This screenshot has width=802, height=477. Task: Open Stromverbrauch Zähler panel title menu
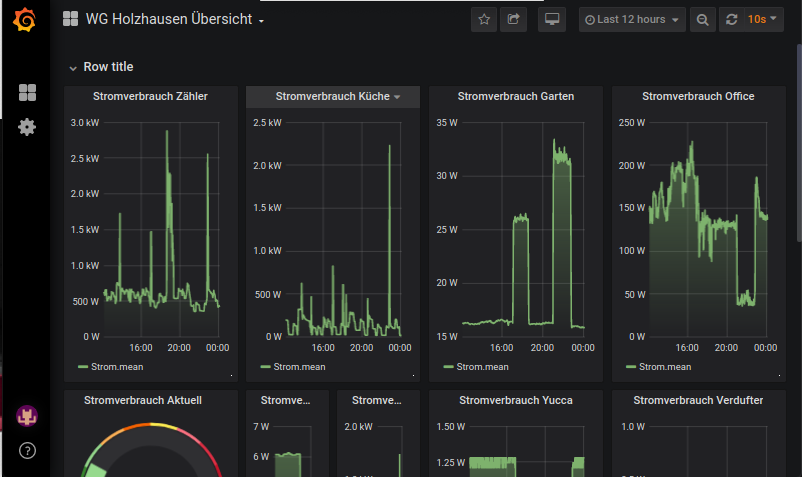150,97
